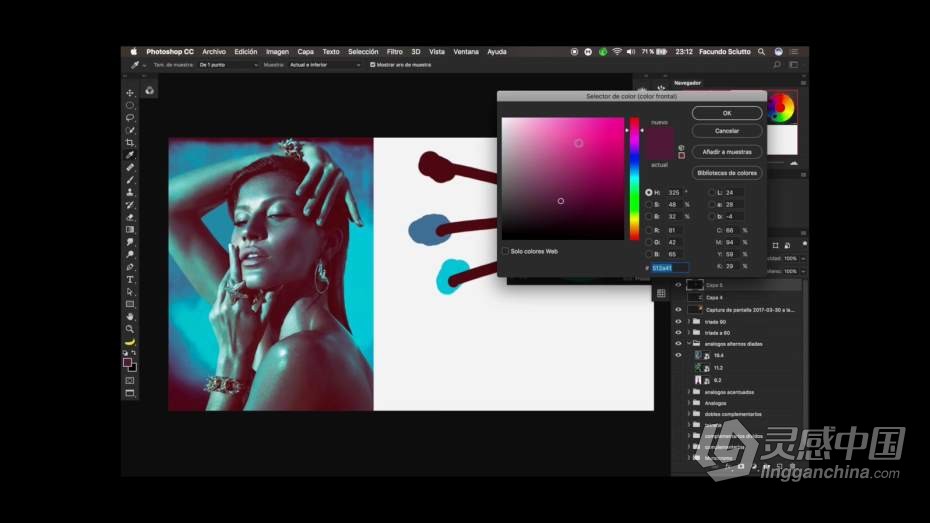
Task: Open the Muestra 'Actual e inferior' dropdown
Action: point(324,65)
